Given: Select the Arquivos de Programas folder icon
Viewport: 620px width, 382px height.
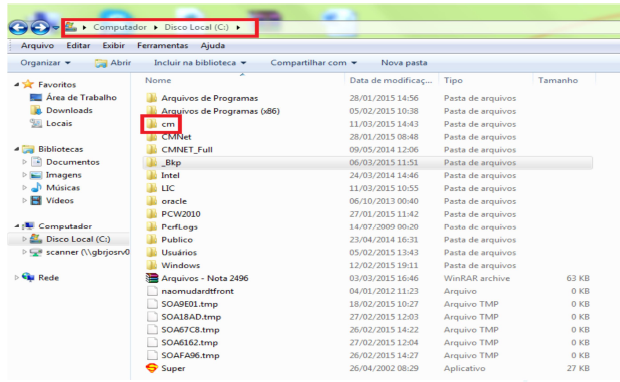Looking at the screenshot, I should click(x=151, y=98).
